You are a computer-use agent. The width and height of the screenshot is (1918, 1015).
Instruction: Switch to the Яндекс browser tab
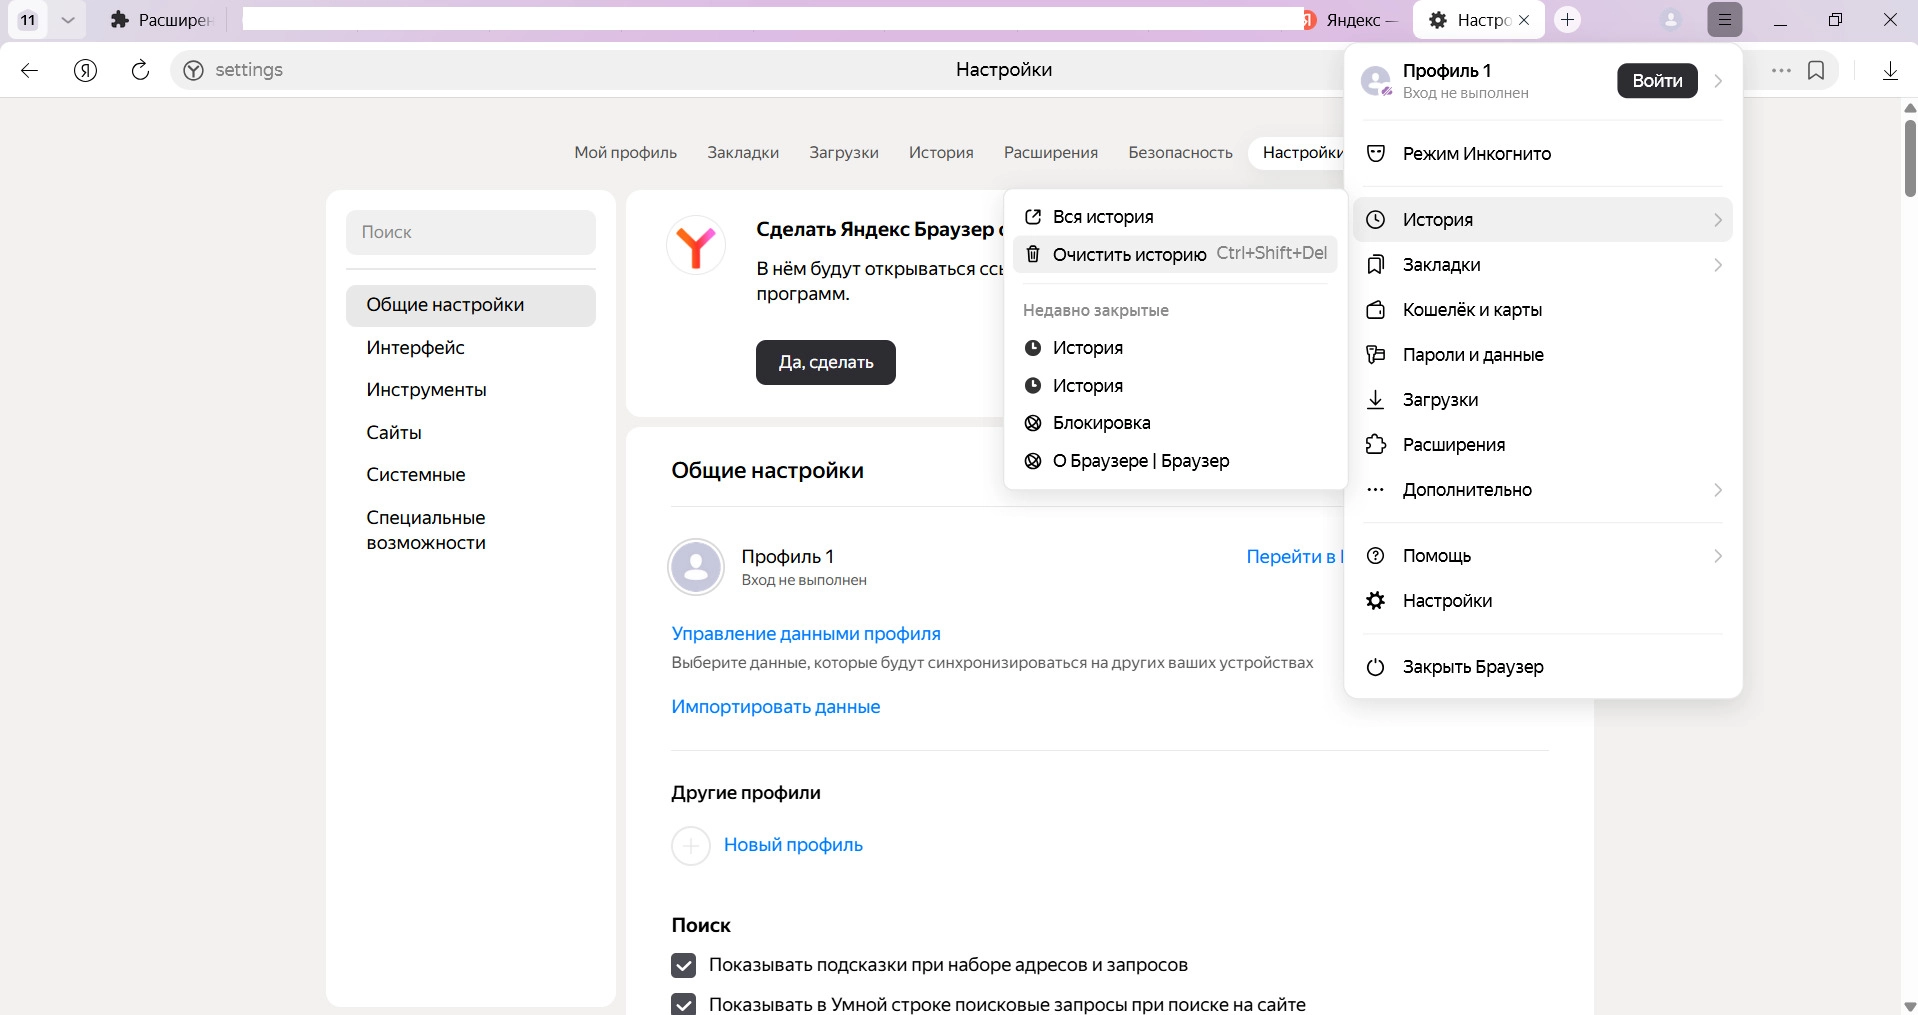(1352, 20)
